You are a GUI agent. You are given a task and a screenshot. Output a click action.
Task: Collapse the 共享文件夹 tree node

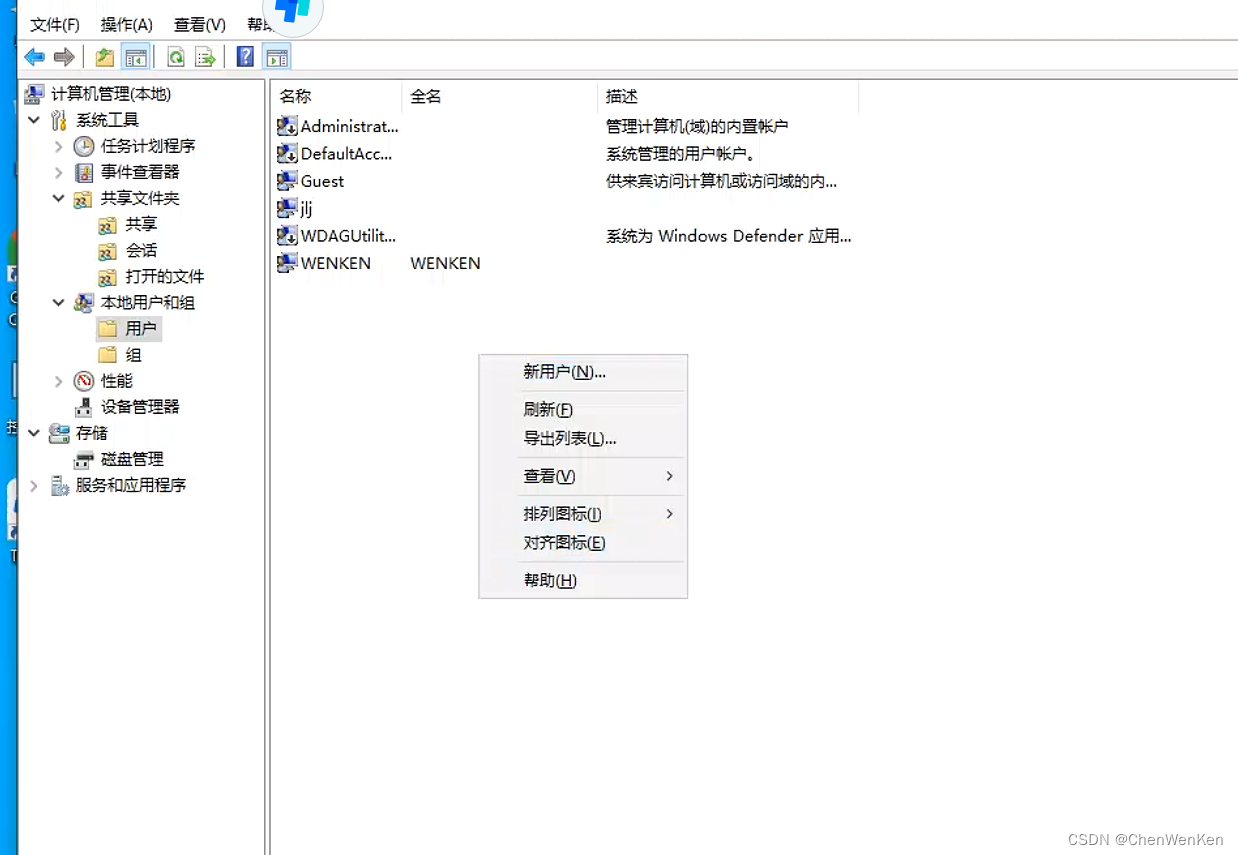pyautogui.click(x=59, y=198)
